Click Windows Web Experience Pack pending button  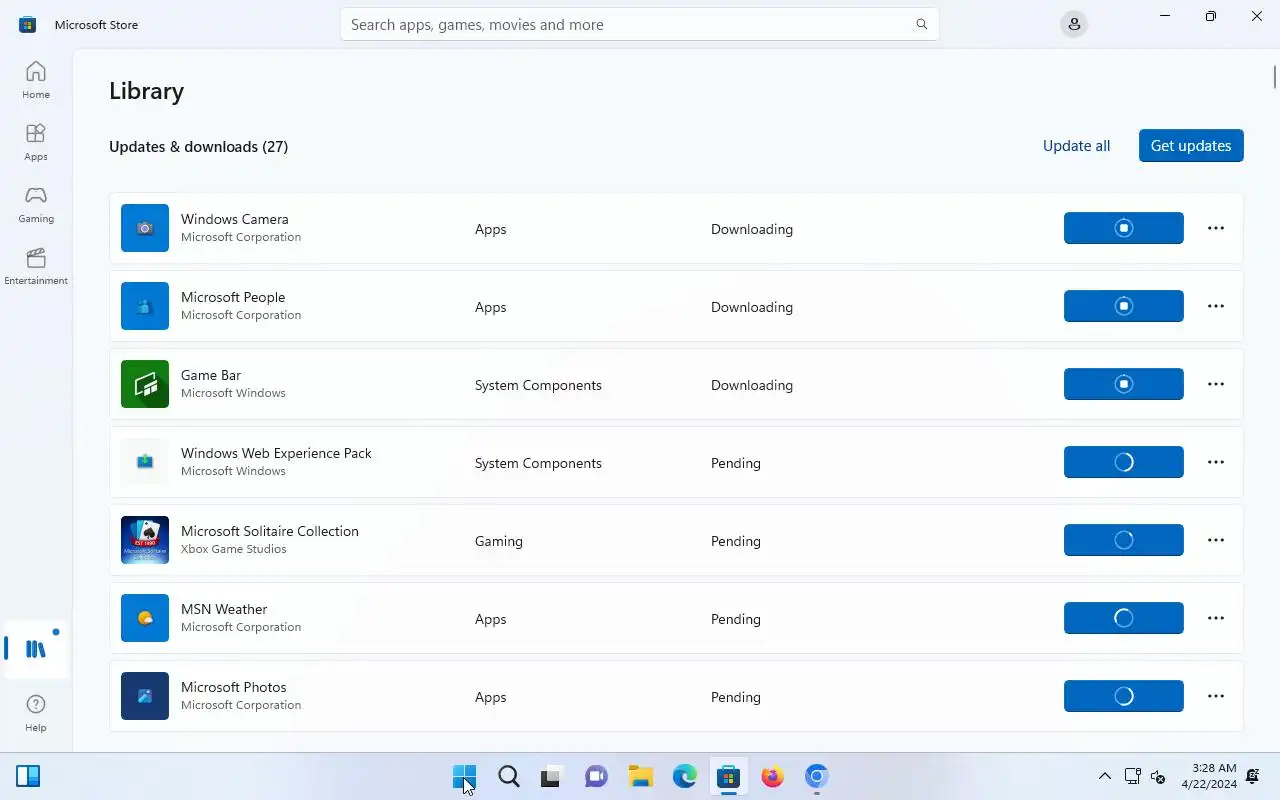(1124, 462)
